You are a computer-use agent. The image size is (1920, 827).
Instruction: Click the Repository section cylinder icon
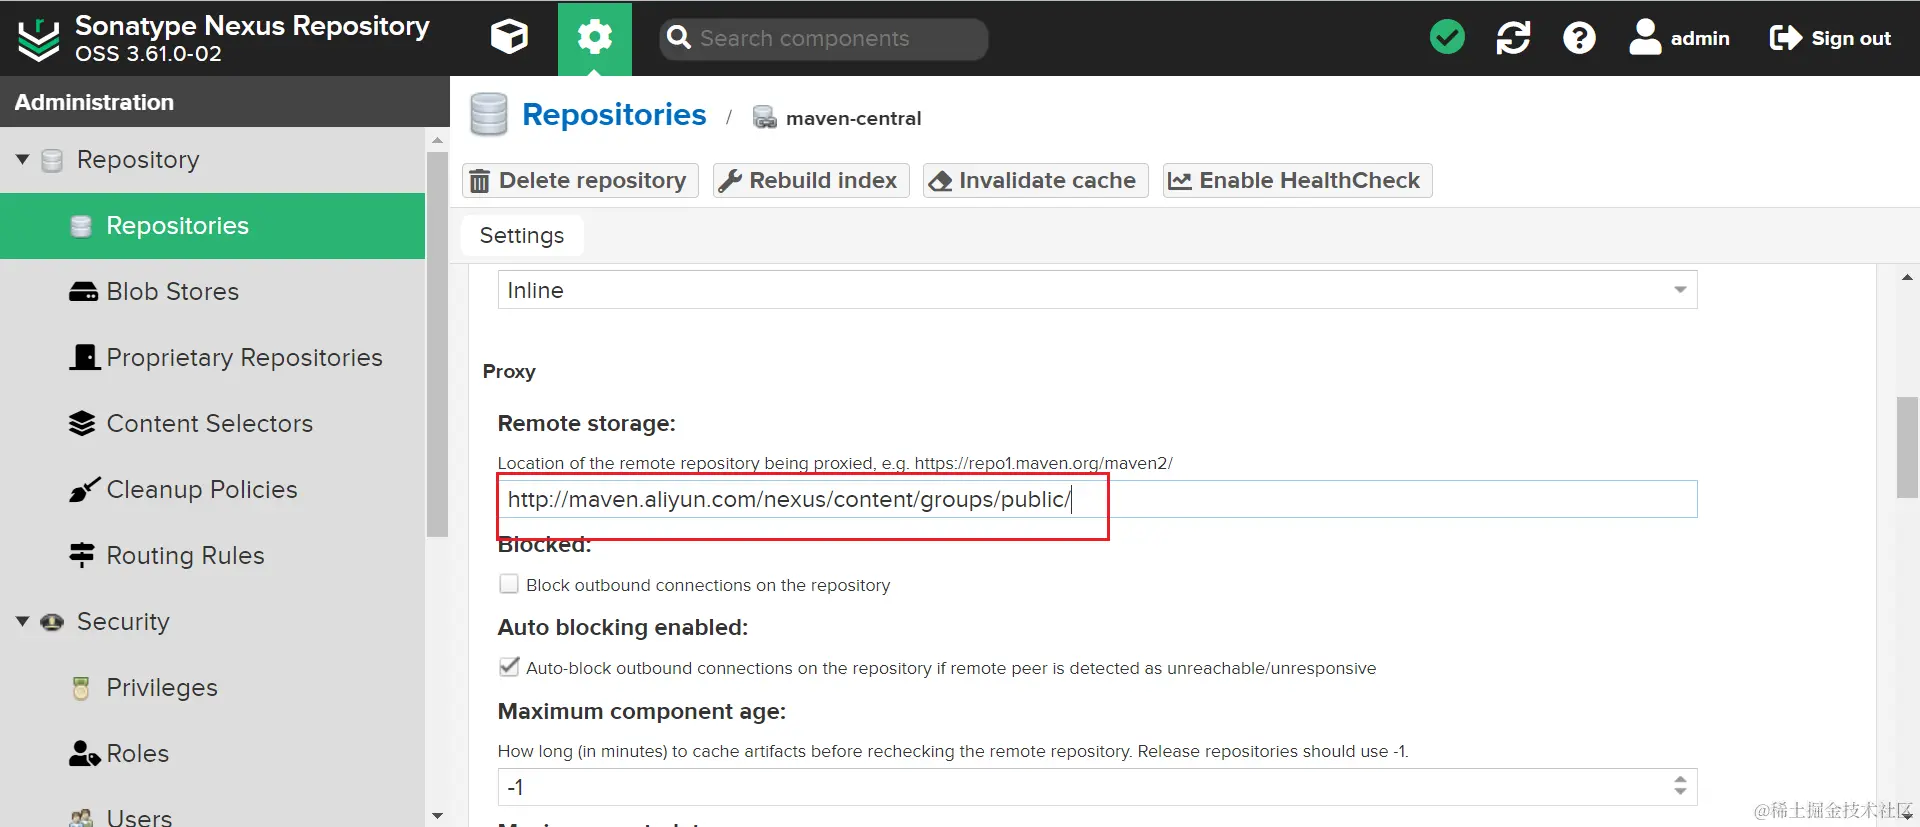52,160
